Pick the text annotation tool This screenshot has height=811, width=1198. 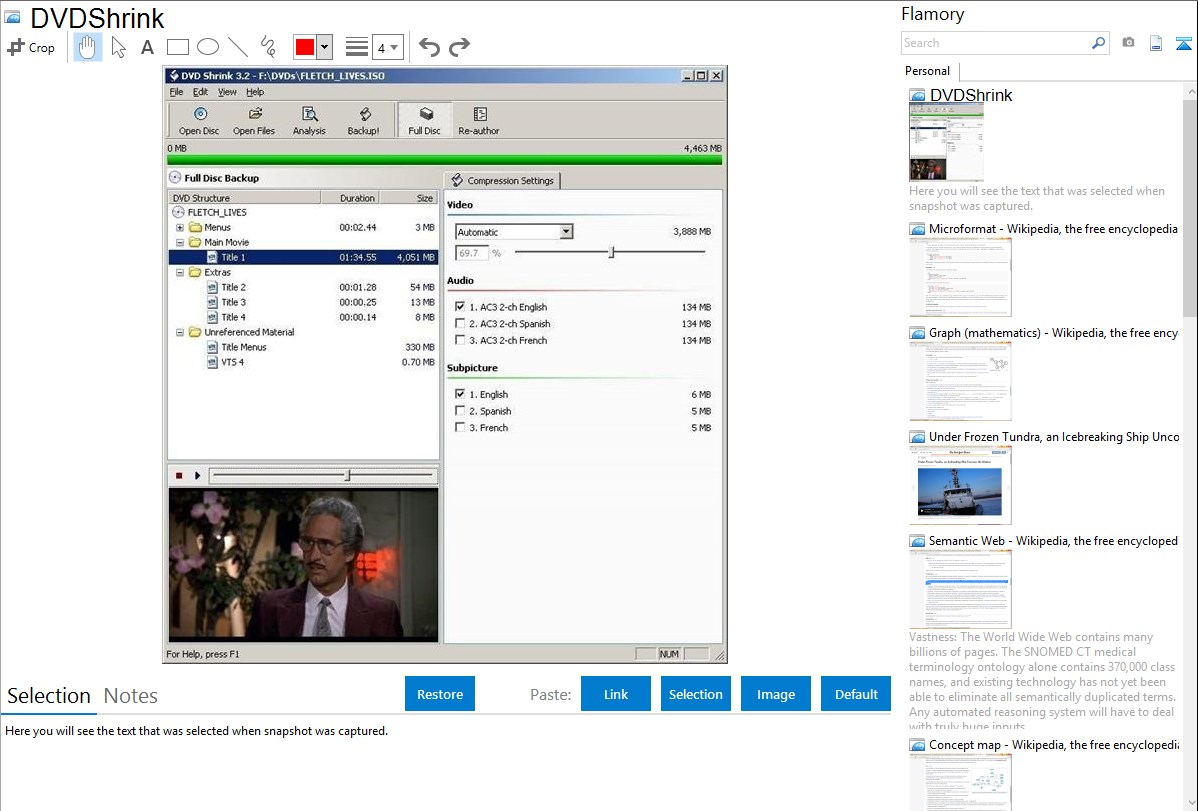point(147,47)
